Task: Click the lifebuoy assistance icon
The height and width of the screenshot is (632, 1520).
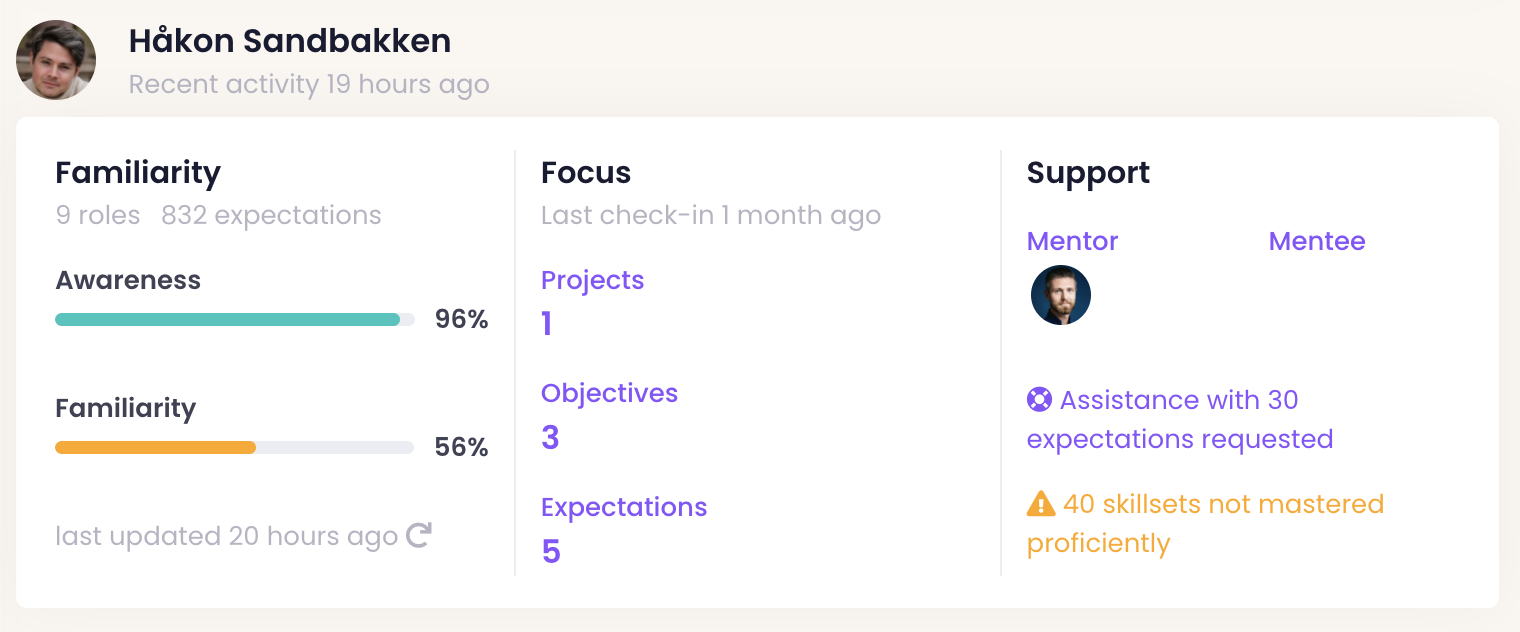Action: click(1039, 400)
